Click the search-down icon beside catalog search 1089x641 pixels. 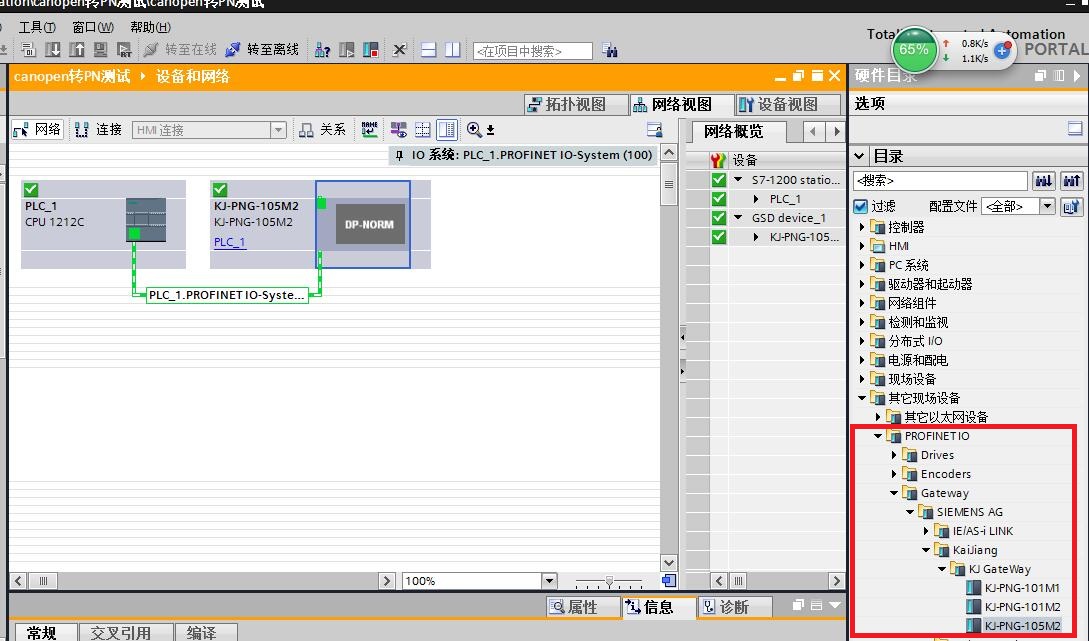tap(1044, 181)
